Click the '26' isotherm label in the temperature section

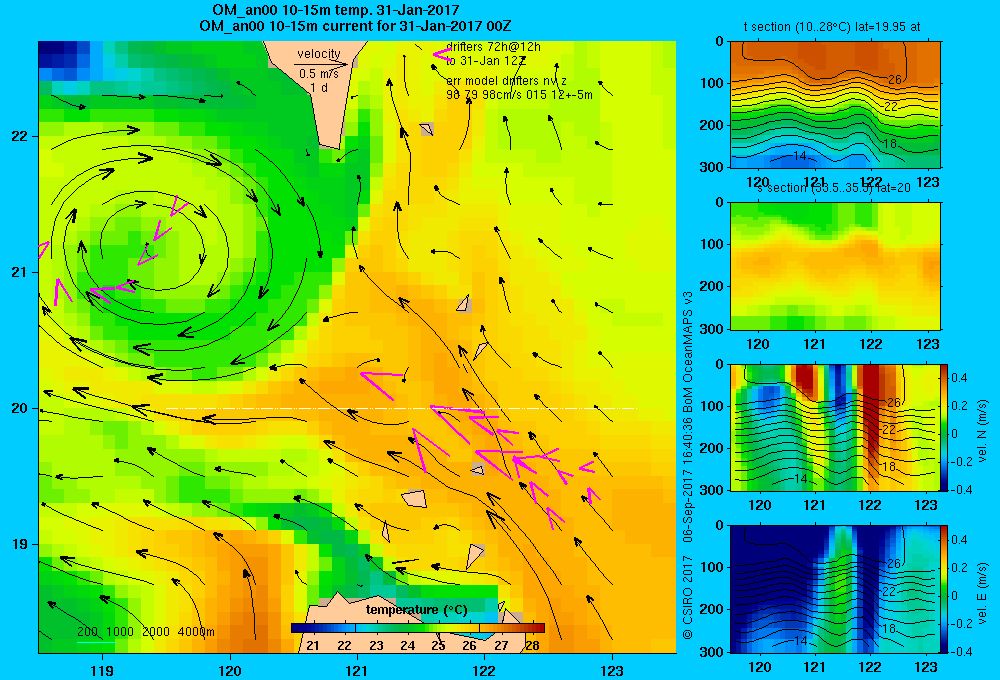[x=894, y=80]
